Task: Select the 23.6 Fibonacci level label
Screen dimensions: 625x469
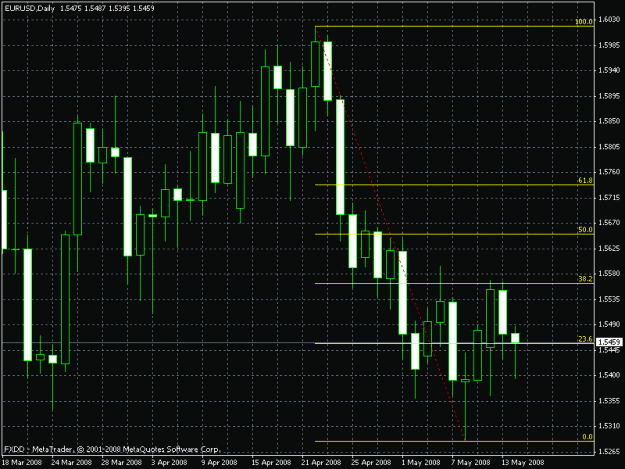Action: point(585,339)
